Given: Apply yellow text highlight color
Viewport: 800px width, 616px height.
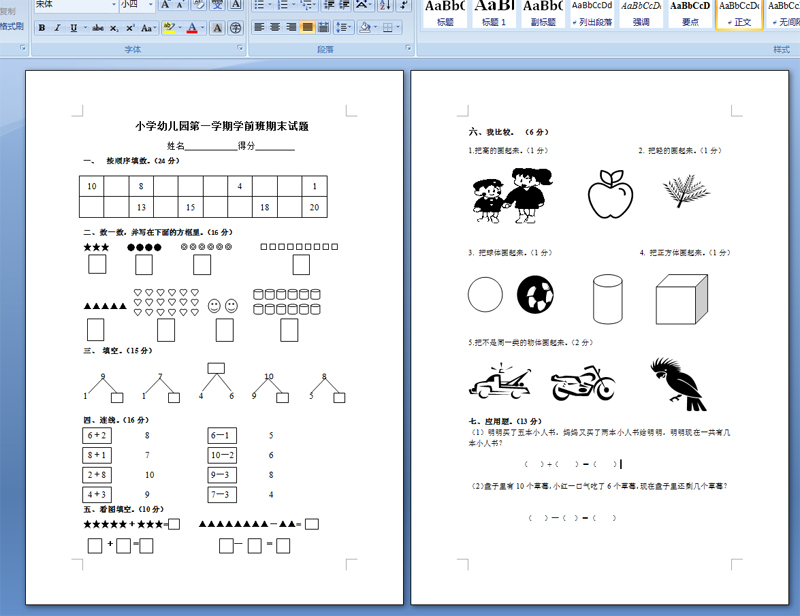Looking at the screenshot, I should pyautogui.click(x=169, y=28).
